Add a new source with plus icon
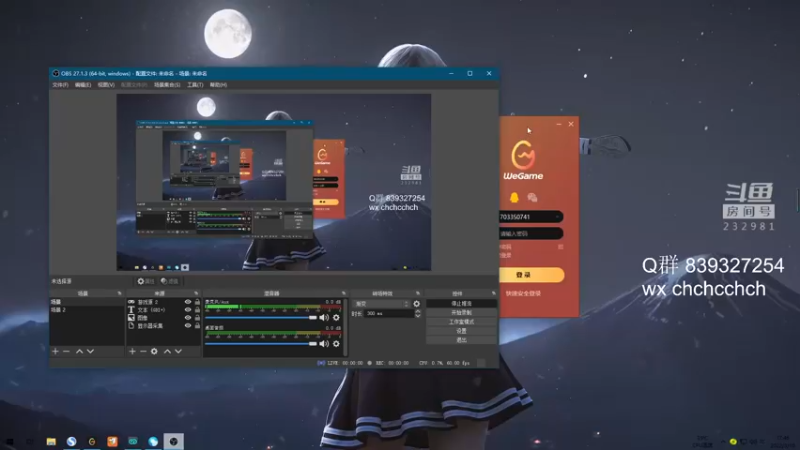This screenshot has width=800, height=450. [x=132, y=351]
